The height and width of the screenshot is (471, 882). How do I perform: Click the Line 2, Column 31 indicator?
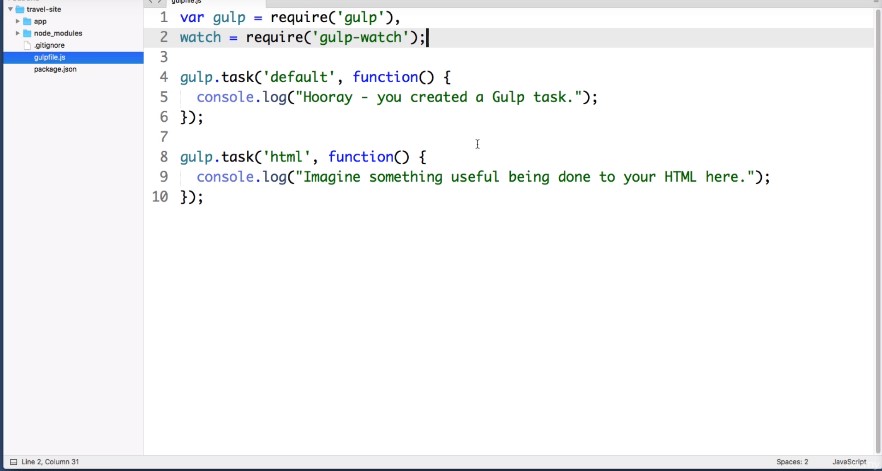51,462
